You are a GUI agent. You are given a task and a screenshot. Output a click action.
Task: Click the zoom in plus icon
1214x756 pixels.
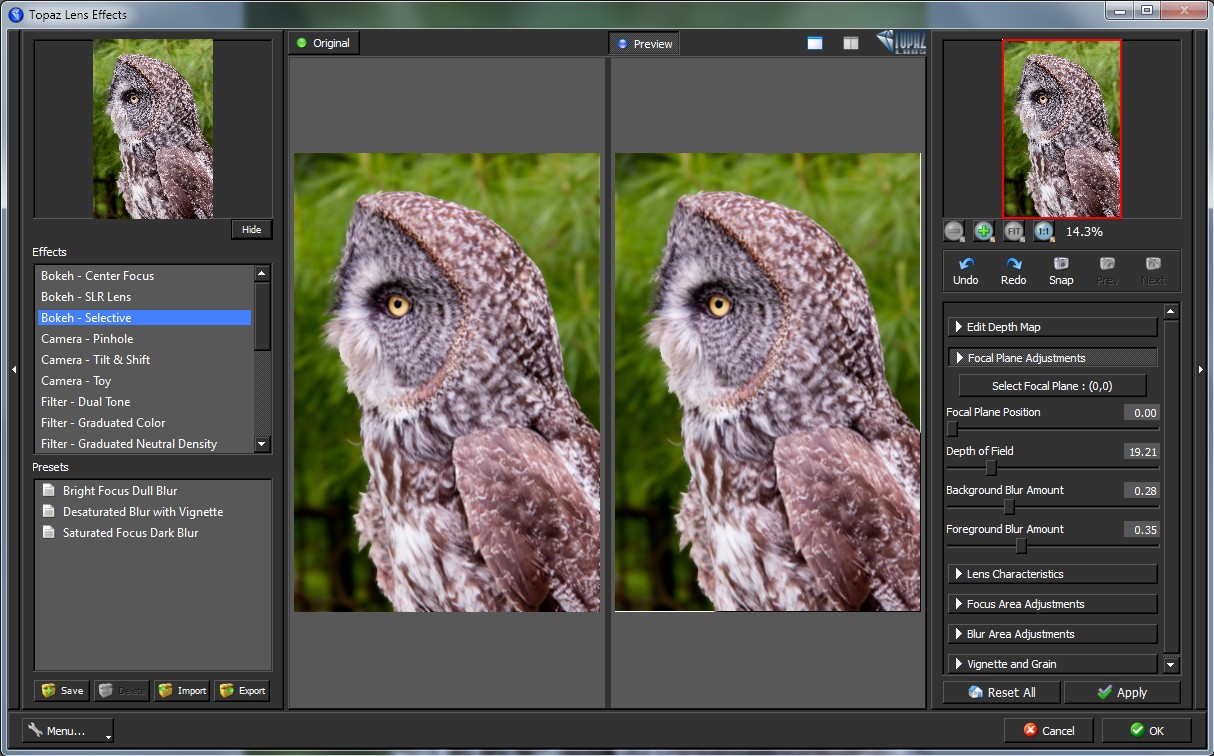(x=984, y=231)
